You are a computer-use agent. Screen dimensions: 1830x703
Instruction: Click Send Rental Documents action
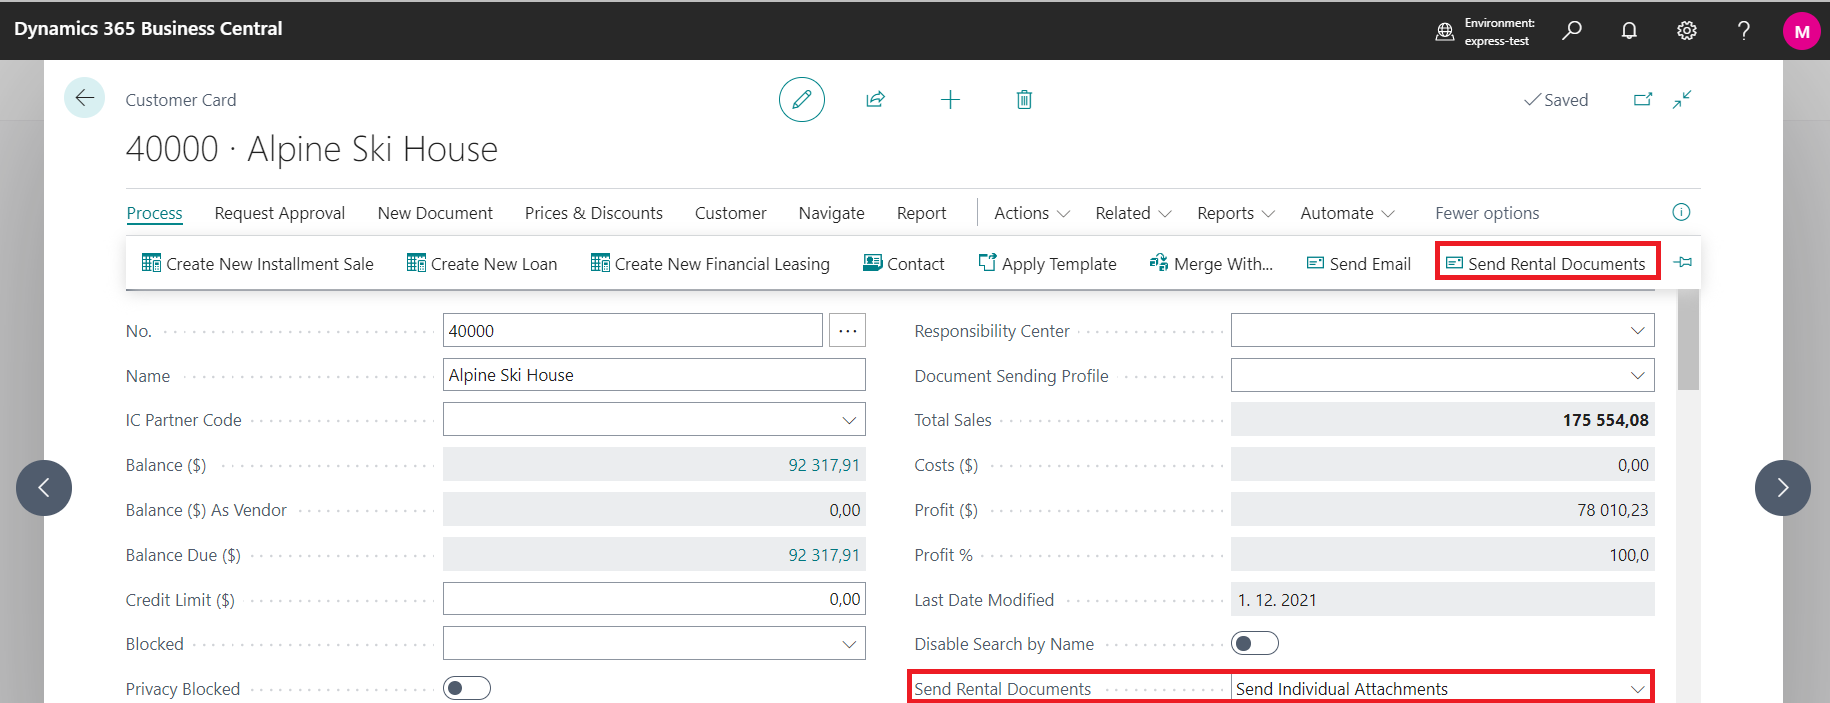click(x=1546, y=263)
